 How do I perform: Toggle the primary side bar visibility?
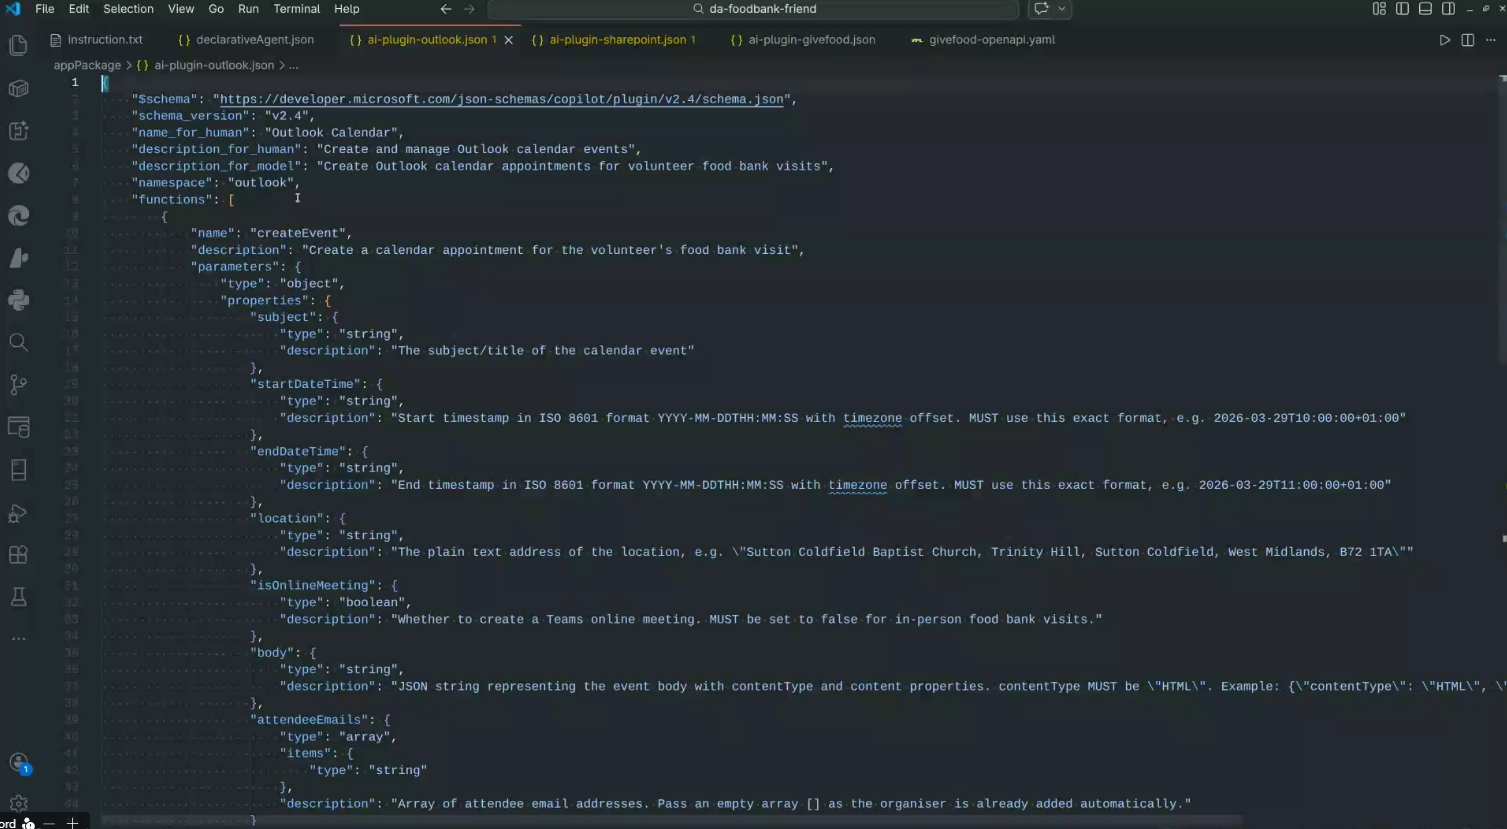point(1402,9)
